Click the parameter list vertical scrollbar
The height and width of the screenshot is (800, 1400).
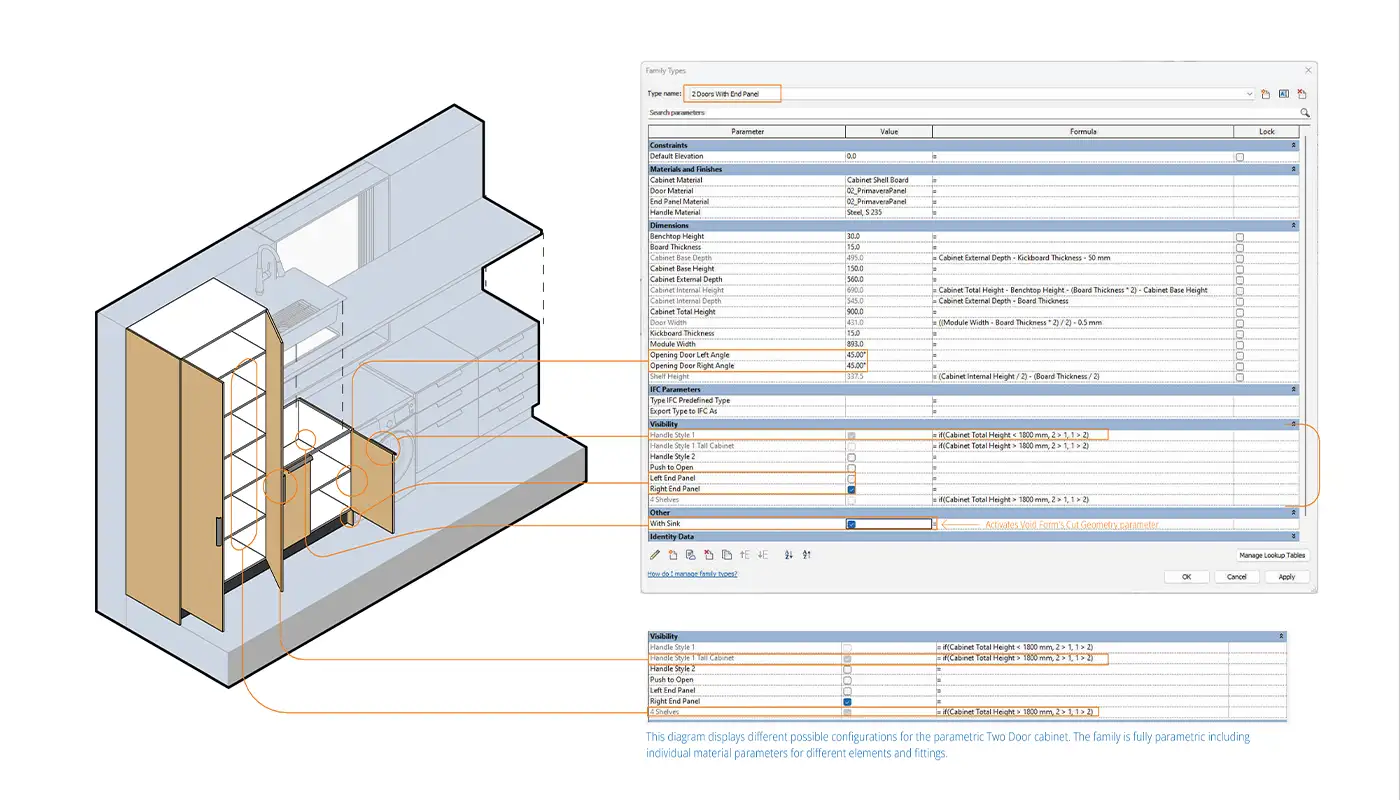[1304, 300]
